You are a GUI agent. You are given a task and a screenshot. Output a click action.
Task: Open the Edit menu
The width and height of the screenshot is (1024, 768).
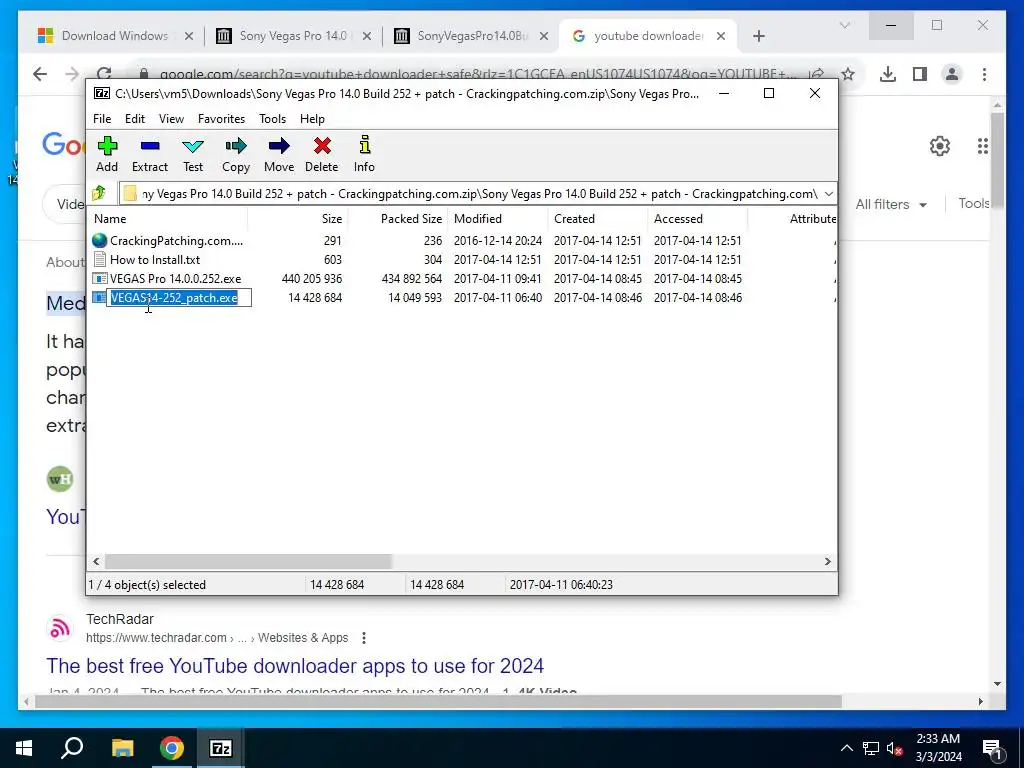[x=135, y=119]
